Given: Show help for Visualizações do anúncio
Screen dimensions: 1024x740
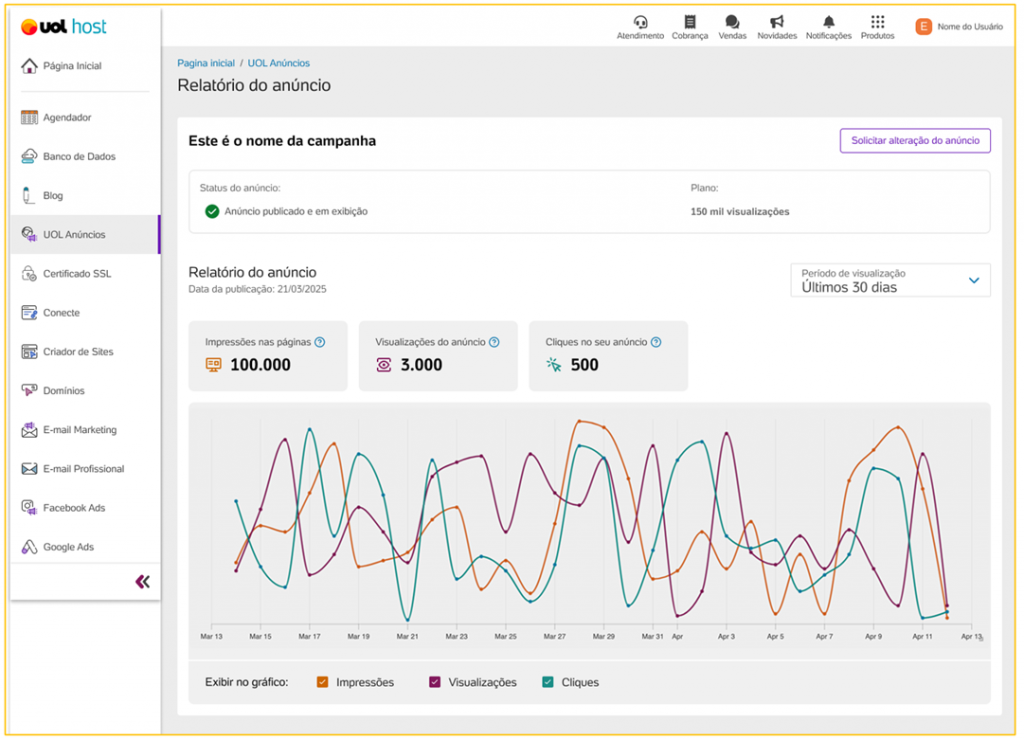Looking at the screenshot, I should click(x=494, y=342).
